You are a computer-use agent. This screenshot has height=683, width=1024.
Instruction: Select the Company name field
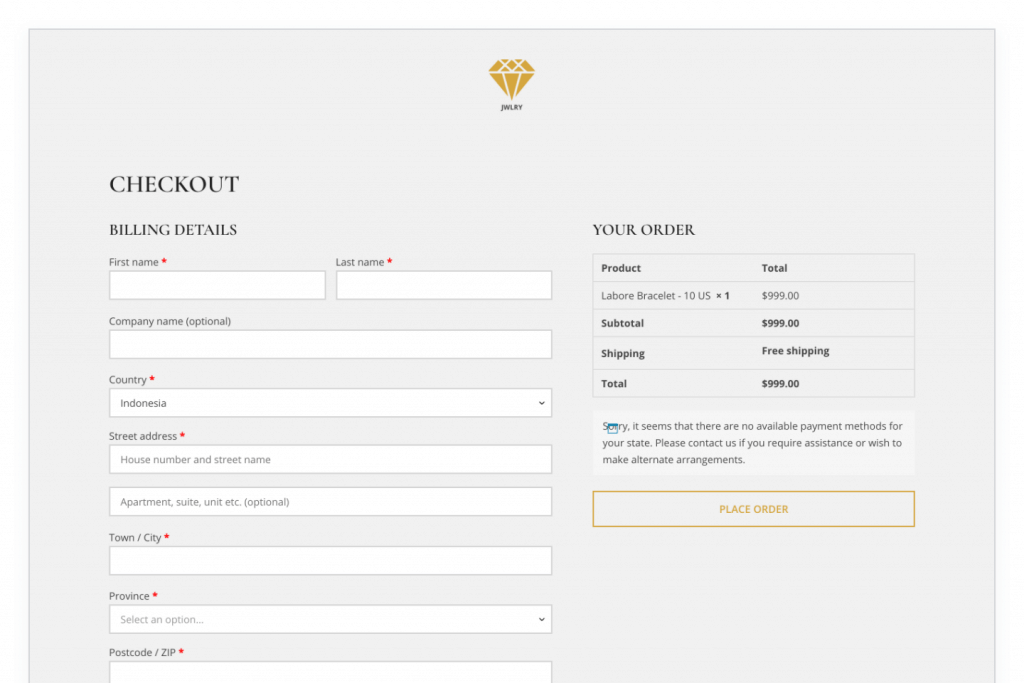330,344
